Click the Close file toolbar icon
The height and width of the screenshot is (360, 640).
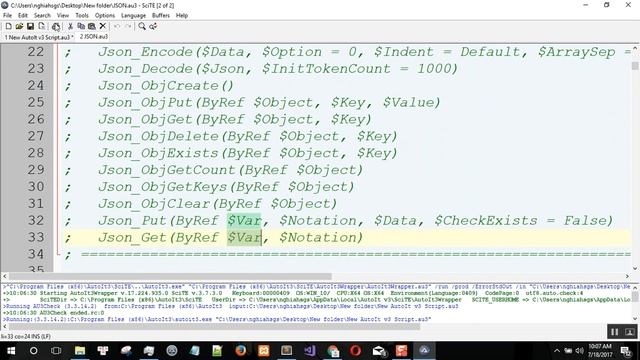(41, 27)
